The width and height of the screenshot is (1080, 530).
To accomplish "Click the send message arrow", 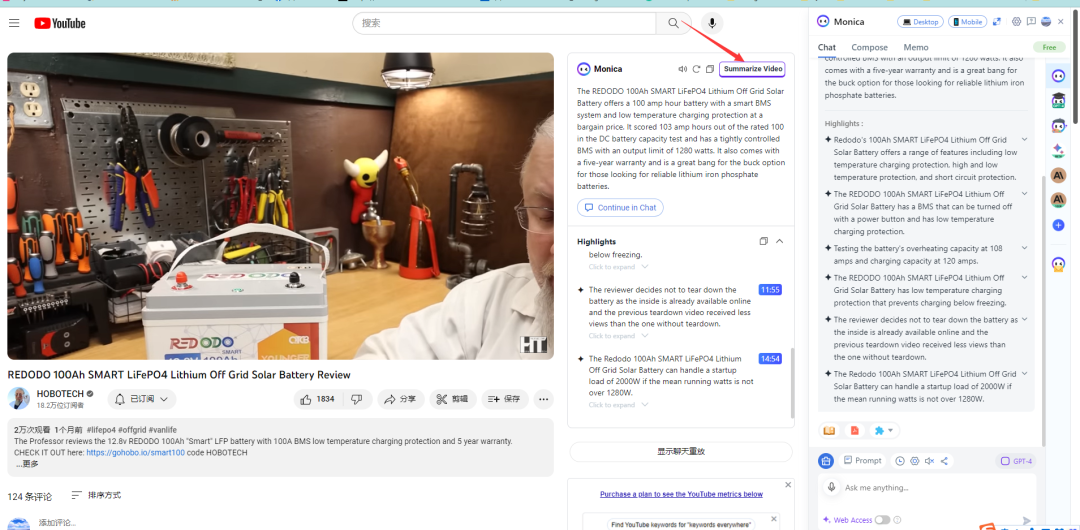I will click(1026, 521).
